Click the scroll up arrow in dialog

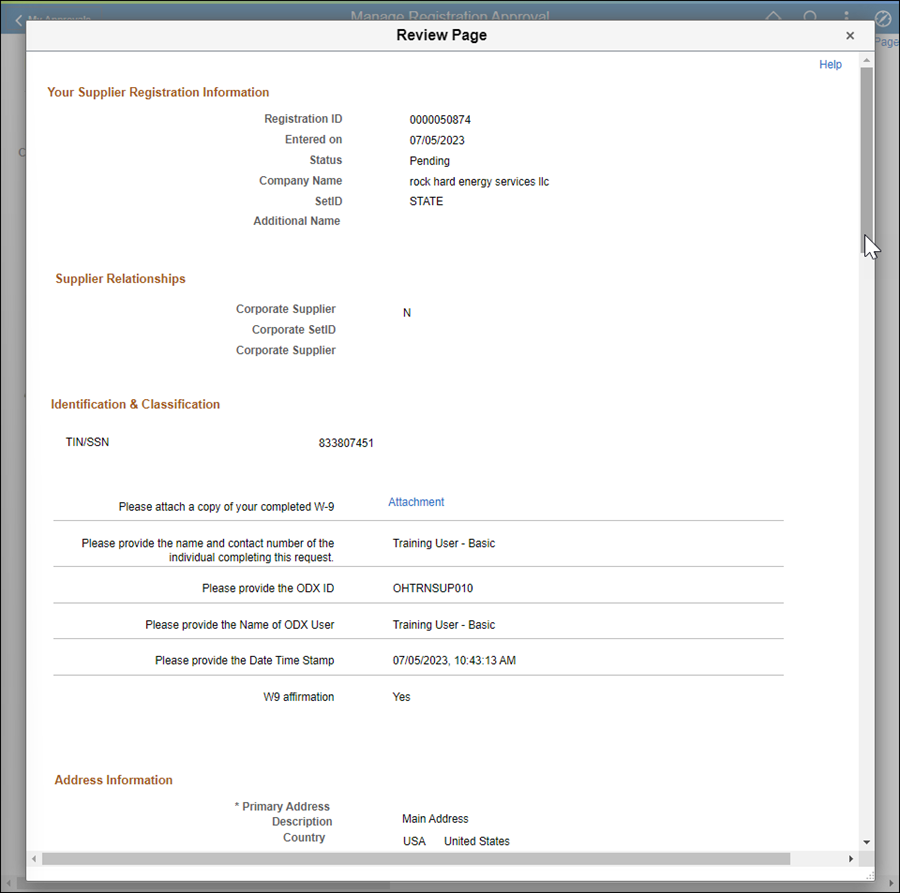tap(867, 60)
